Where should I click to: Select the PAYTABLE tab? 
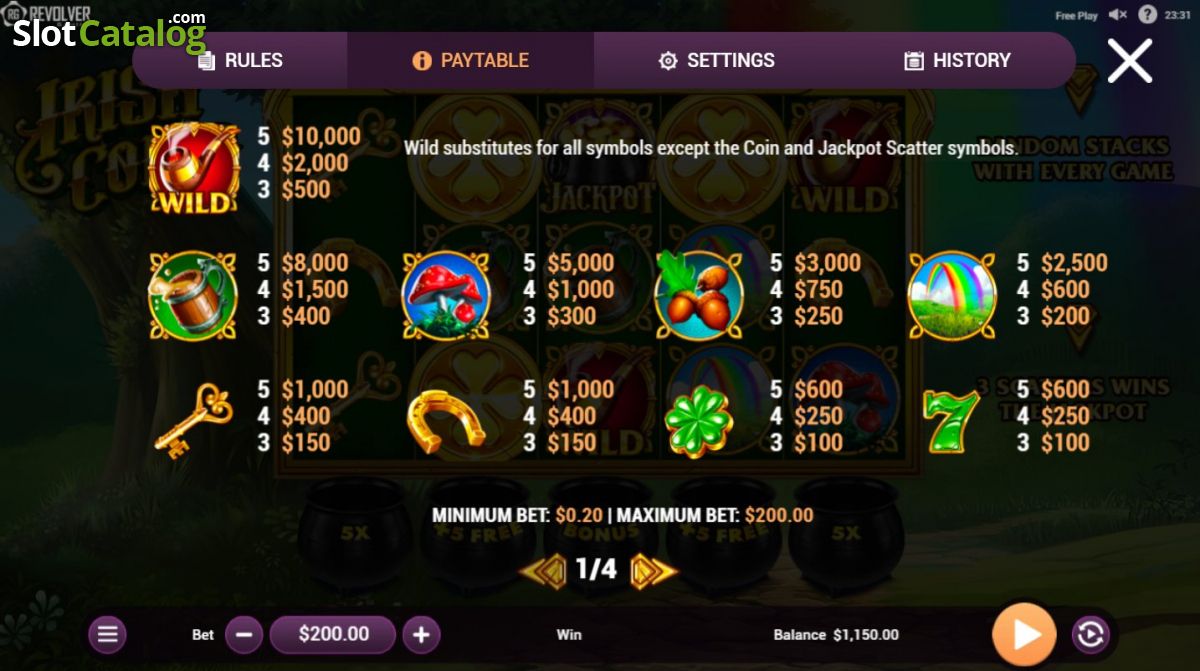(x=471, y=60)
